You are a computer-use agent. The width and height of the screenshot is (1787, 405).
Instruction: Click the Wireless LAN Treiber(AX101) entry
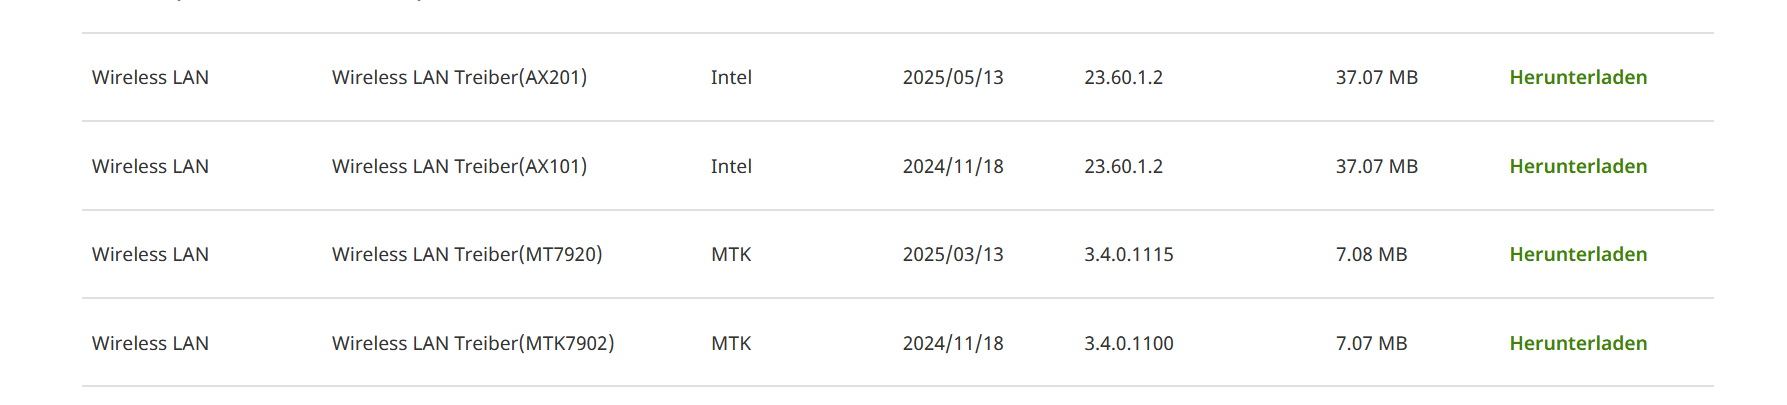coord(459,166)
